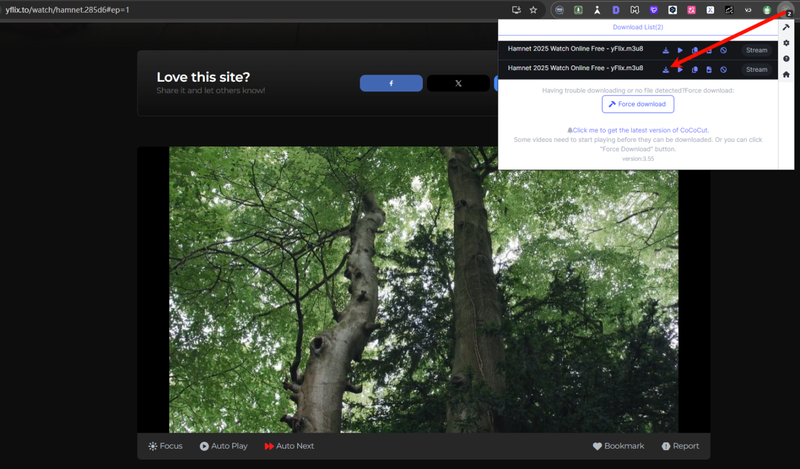Download the first Hamnet m3u8 entry

666,50
